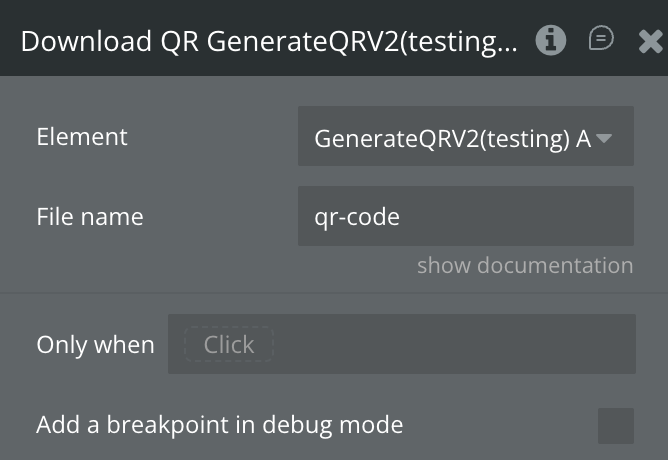Click the Download QR panel title
668x460 pixels.
(x=269, y=41)
